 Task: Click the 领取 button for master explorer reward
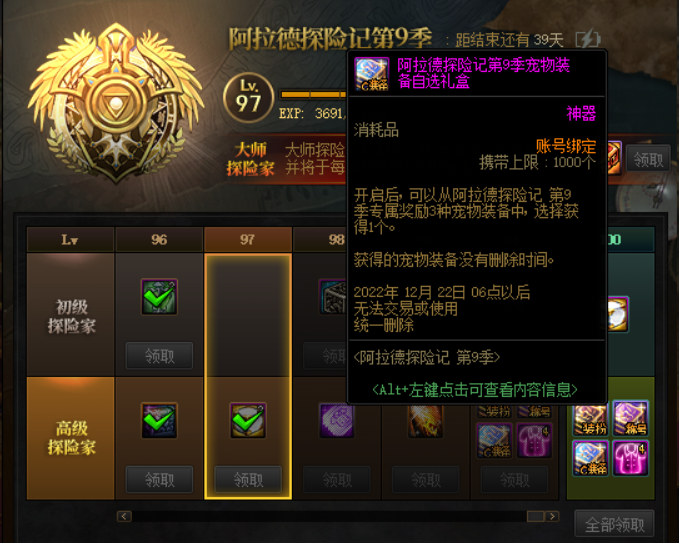pyautogui.click(x=648, y=159)
